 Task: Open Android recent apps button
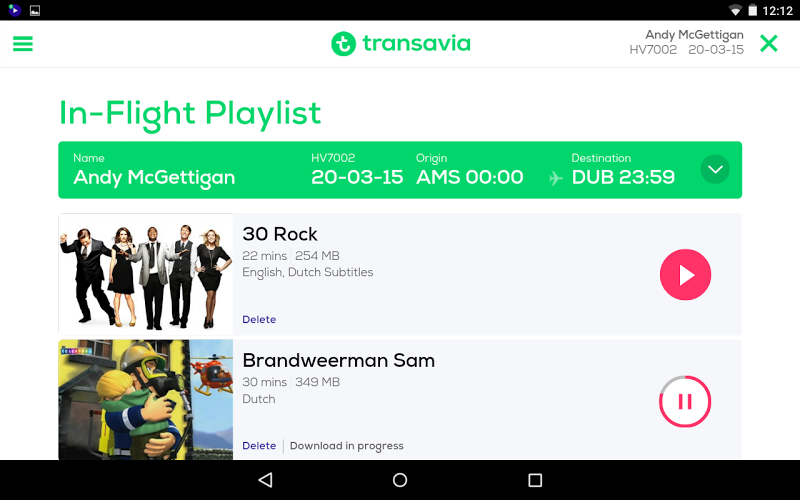(535, 480)
